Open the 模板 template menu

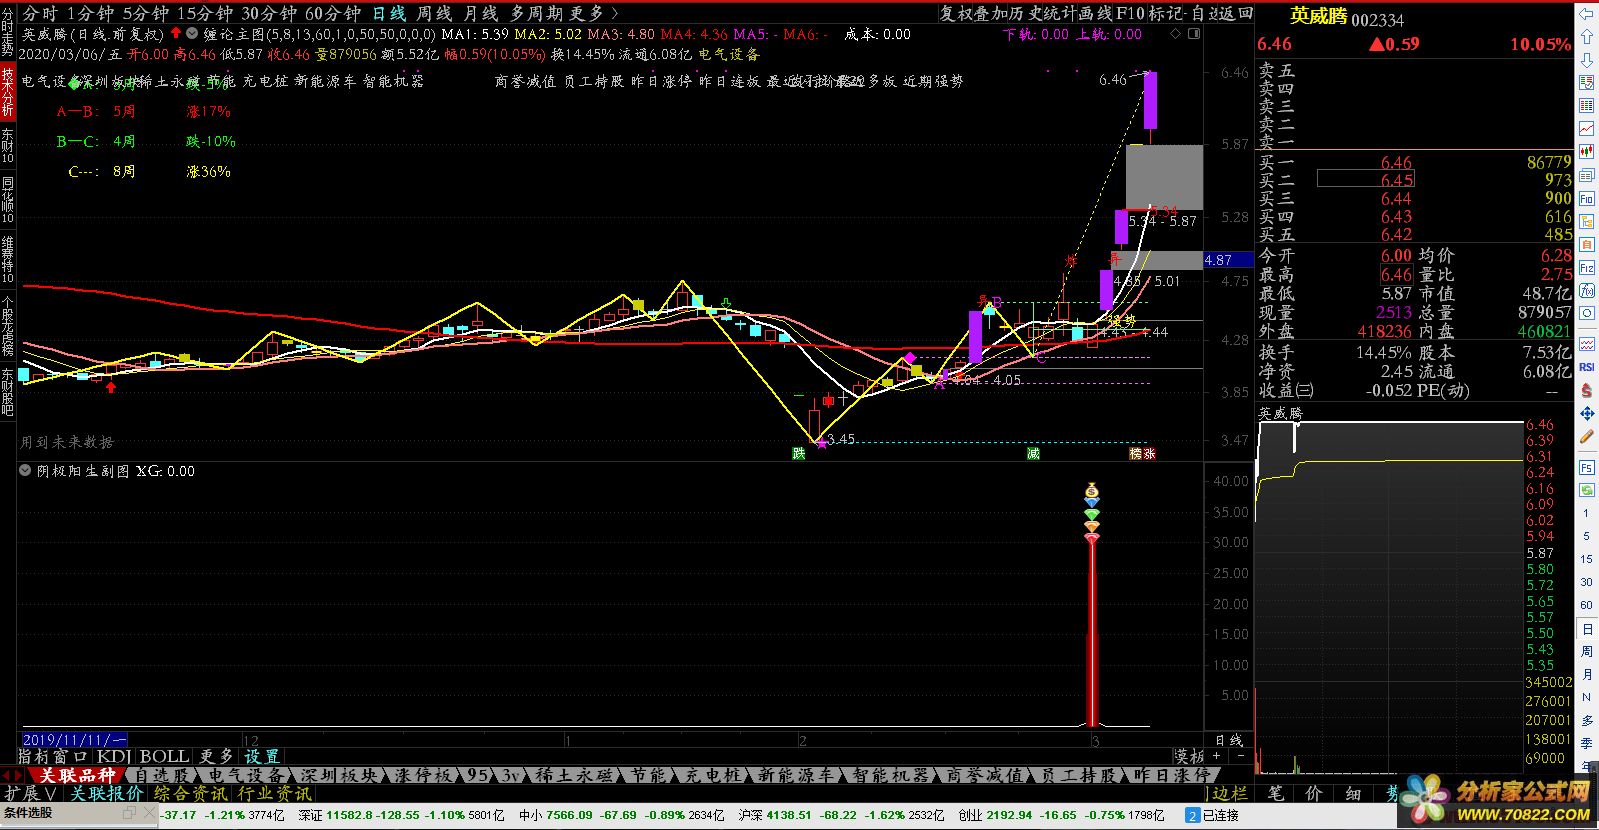point(1189,757)
